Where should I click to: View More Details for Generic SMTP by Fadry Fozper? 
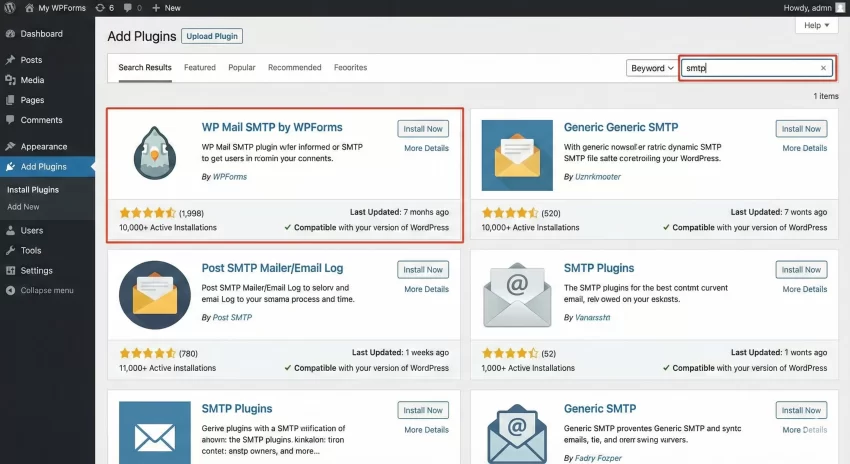[804, 430]
